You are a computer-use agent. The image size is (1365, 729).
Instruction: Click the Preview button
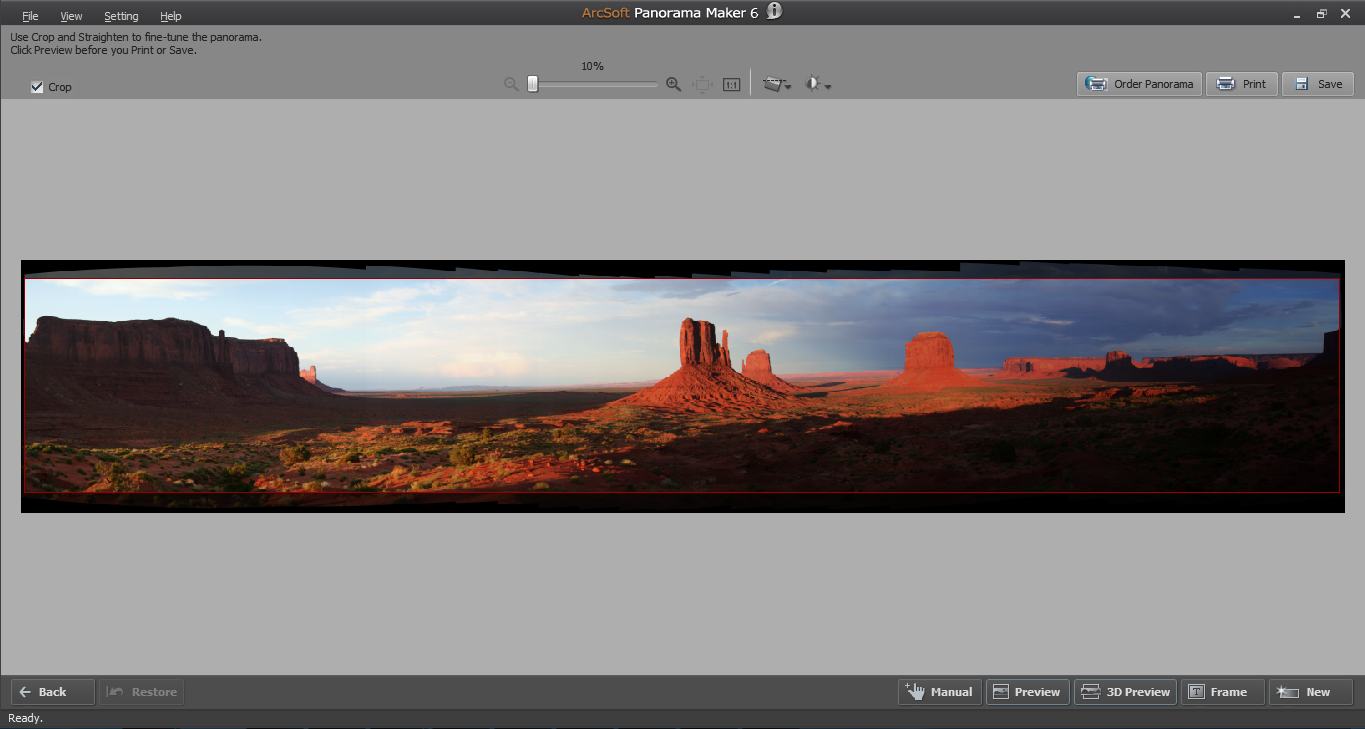1028,692
